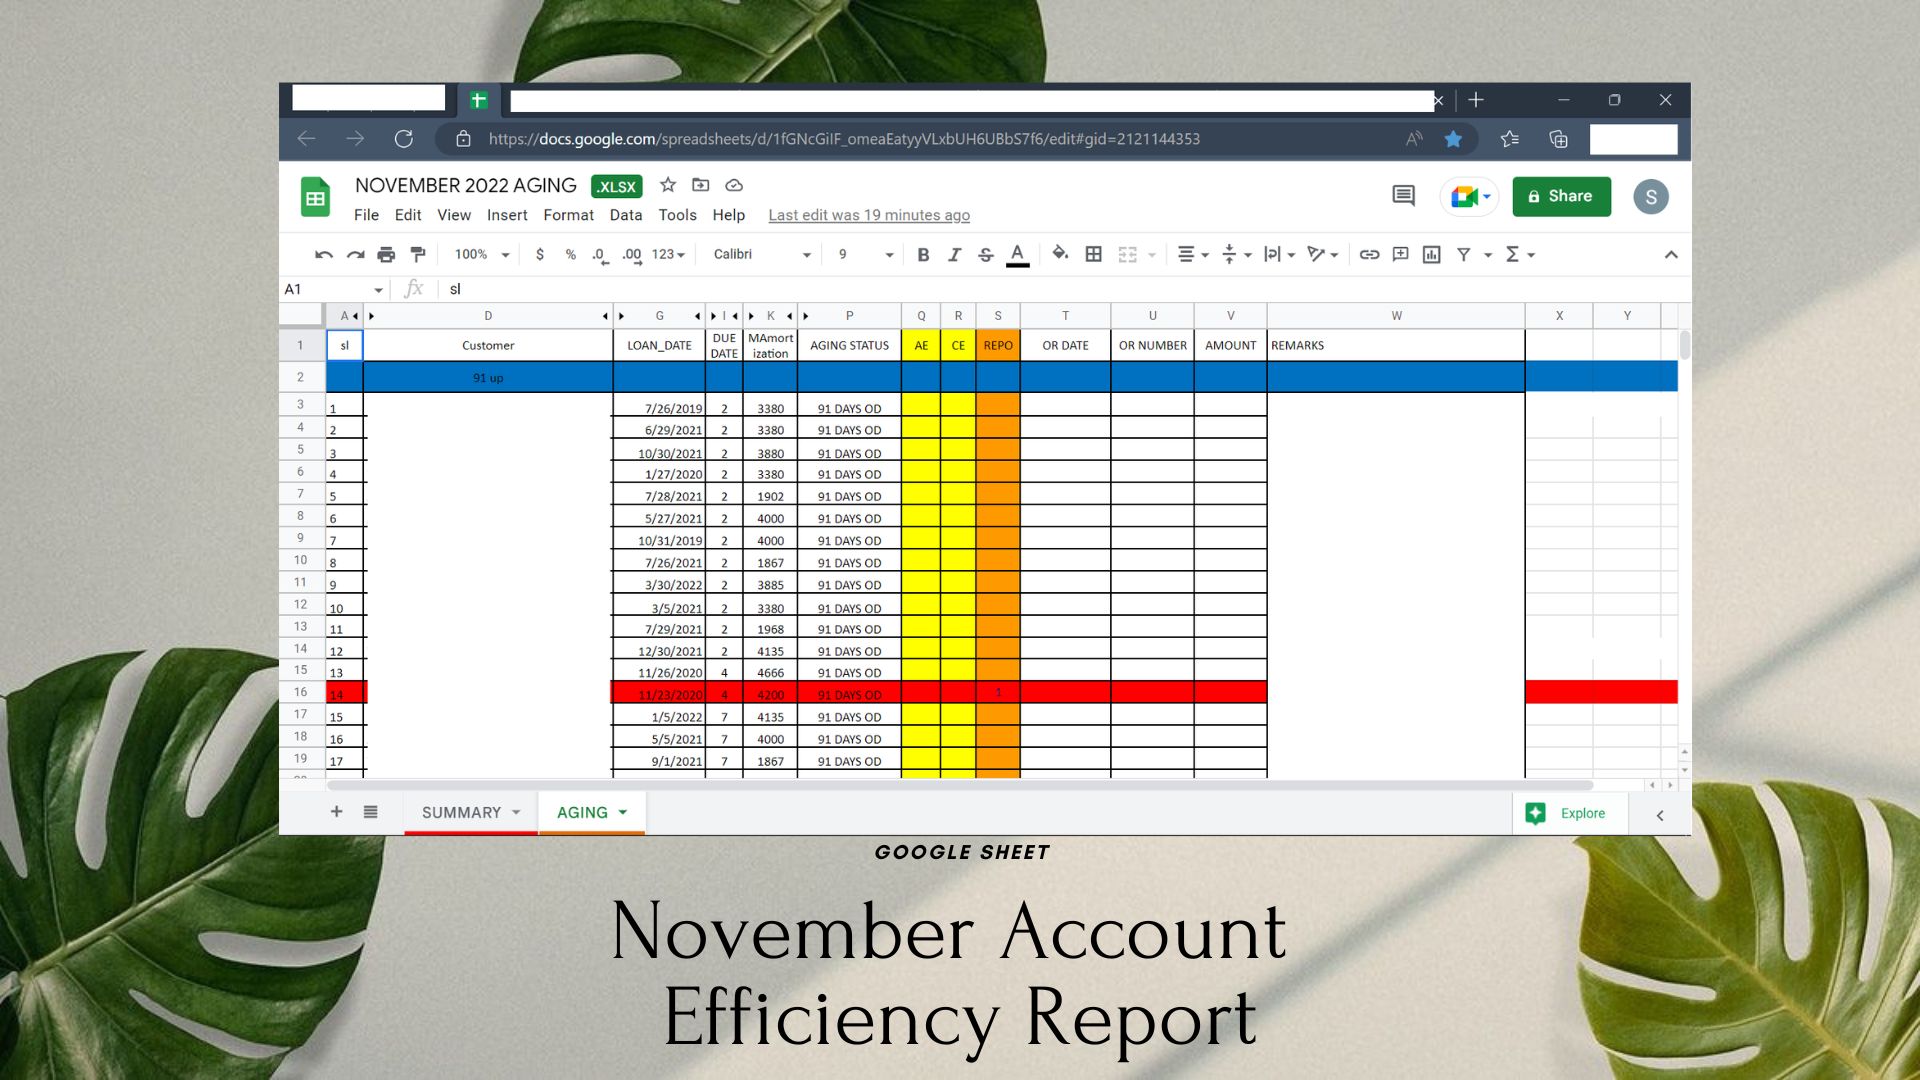Click the insert chart icon
Viewport: 1920px width, 1080px height.
(1432, 255)
